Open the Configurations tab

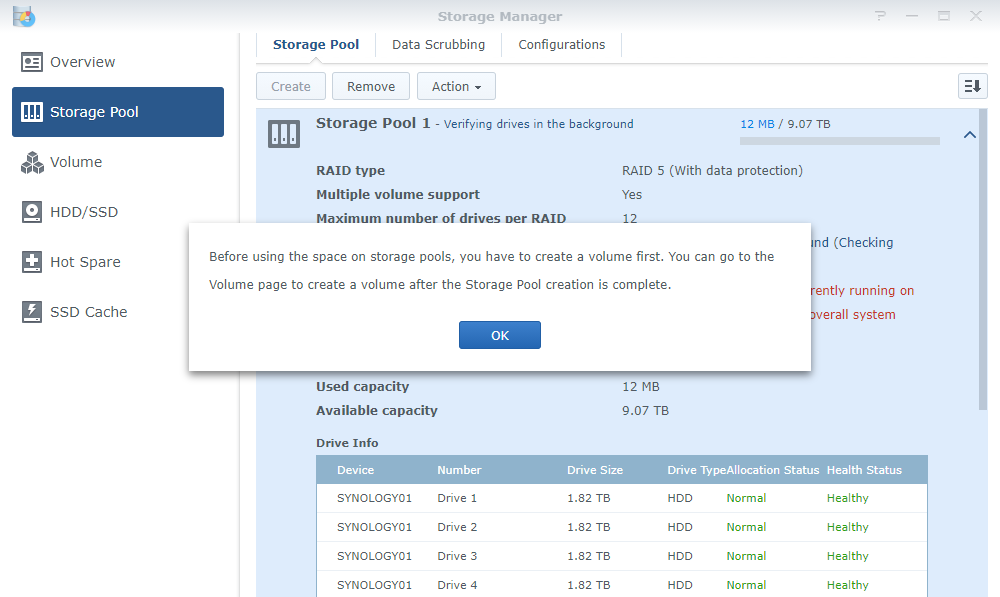(561, 45)
